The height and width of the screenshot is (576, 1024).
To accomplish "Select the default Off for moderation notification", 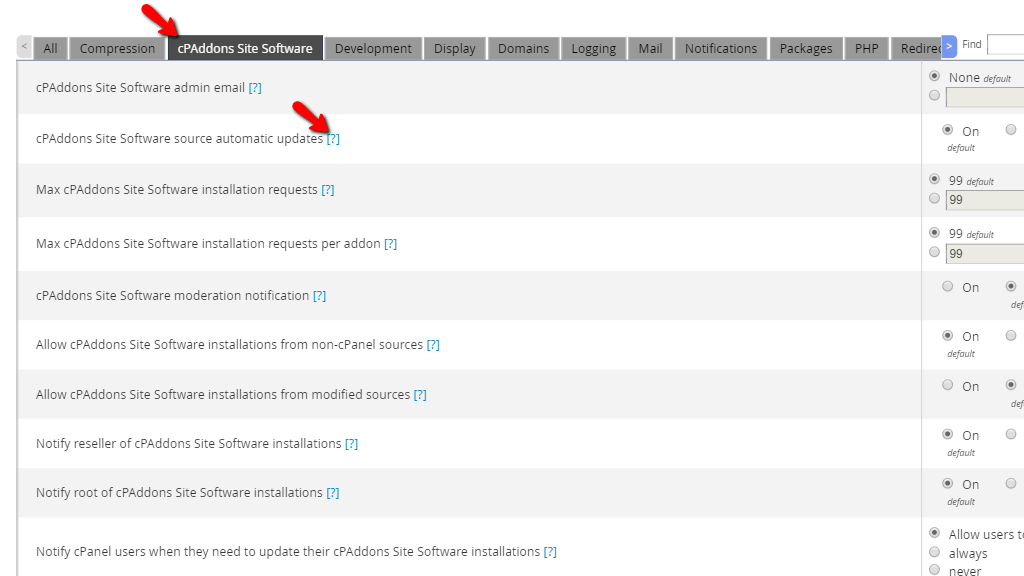I will pyautogui.click(x=1011, y=286).
